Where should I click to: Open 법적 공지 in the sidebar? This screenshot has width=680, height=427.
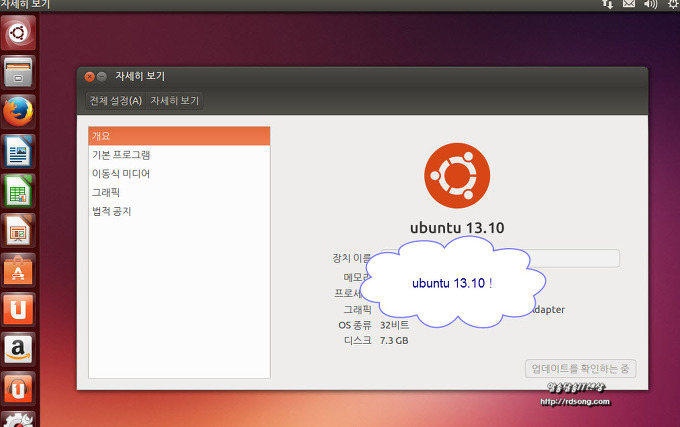click(x=179, y=211)
